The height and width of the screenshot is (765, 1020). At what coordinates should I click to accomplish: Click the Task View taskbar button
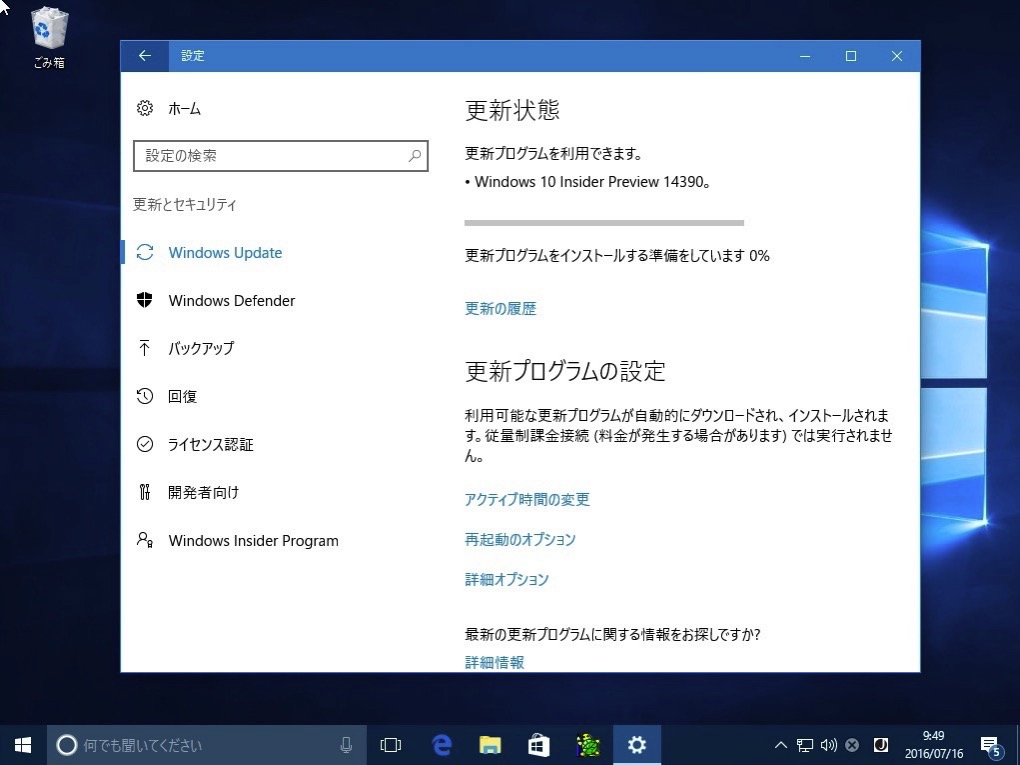(x=391, y=745)
